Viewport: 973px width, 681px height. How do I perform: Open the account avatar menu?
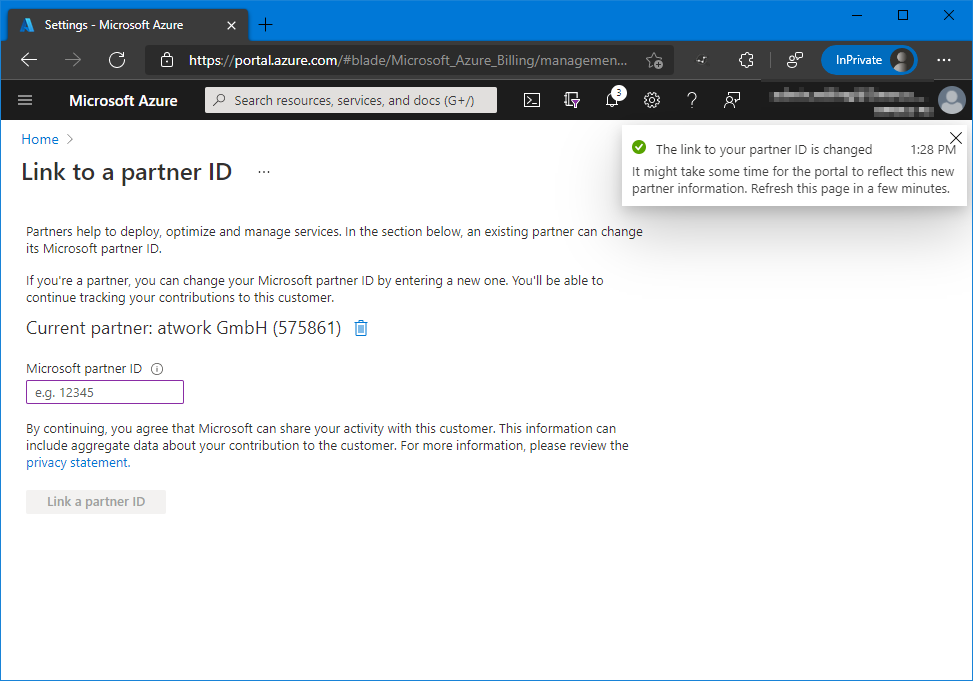coord(951,100)
